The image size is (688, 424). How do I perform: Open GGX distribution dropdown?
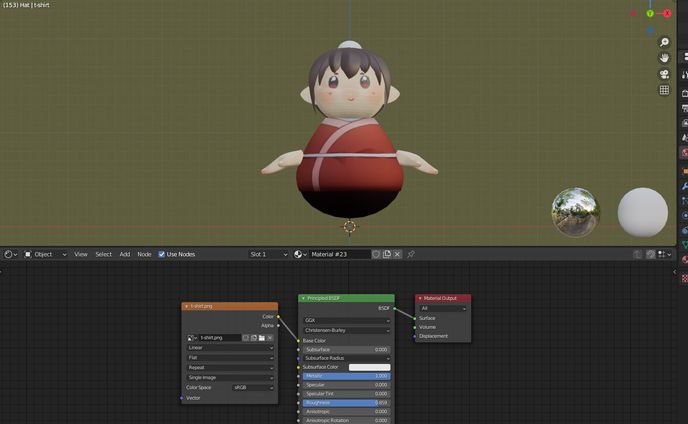click(x=346, y=320)
